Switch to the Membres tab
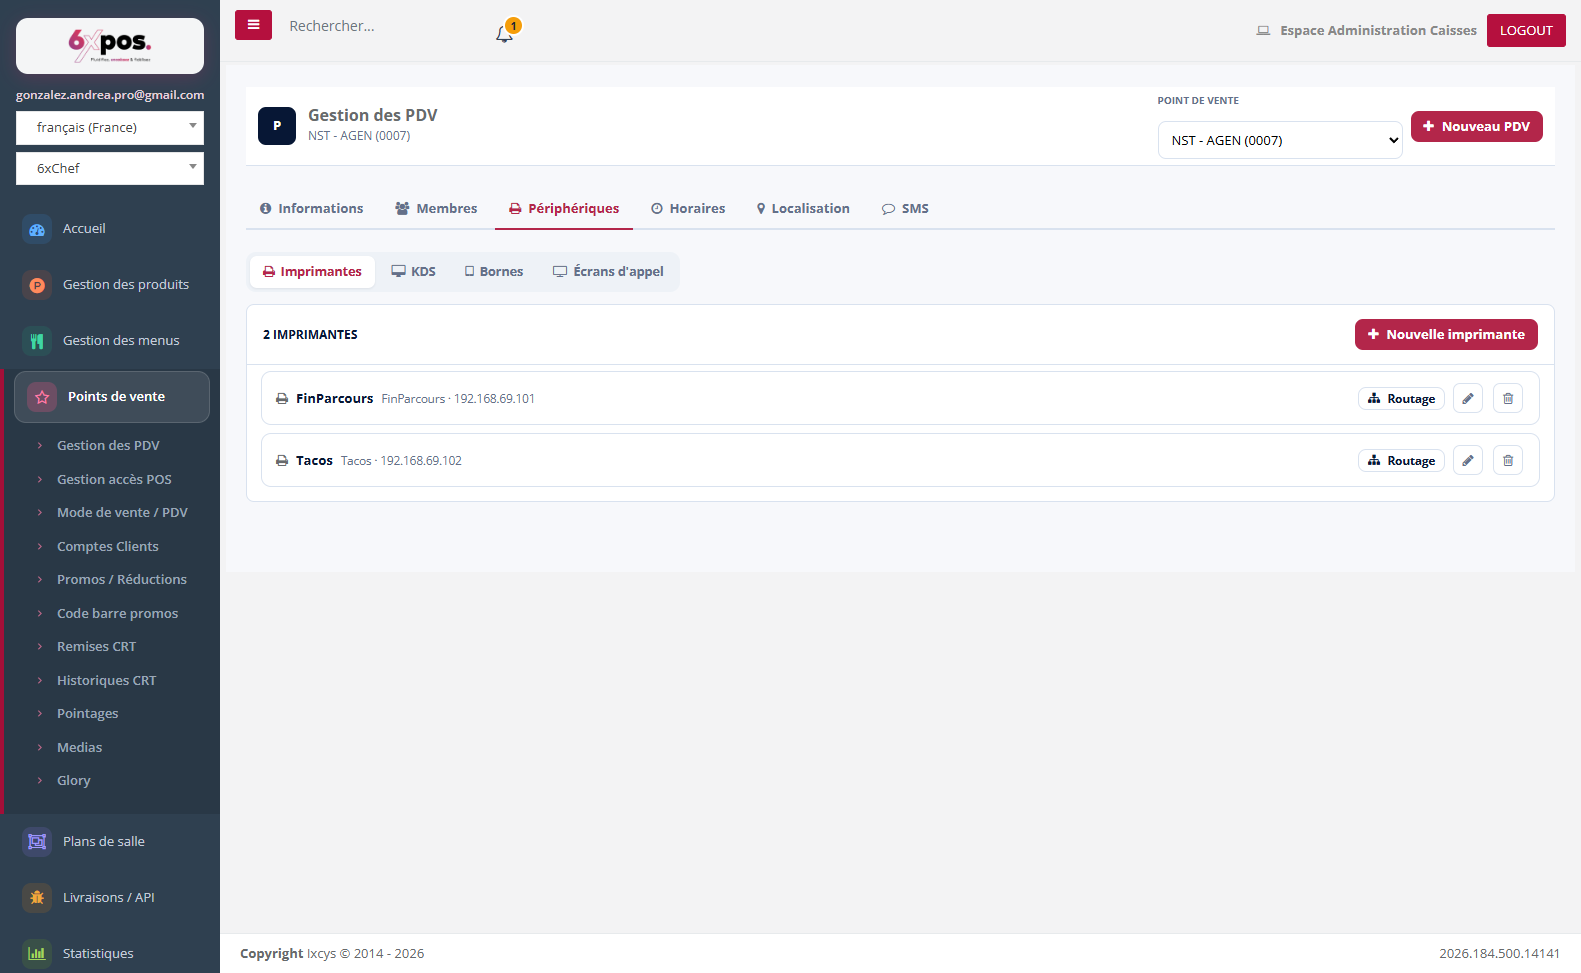1581x973 pixels. 436,208
